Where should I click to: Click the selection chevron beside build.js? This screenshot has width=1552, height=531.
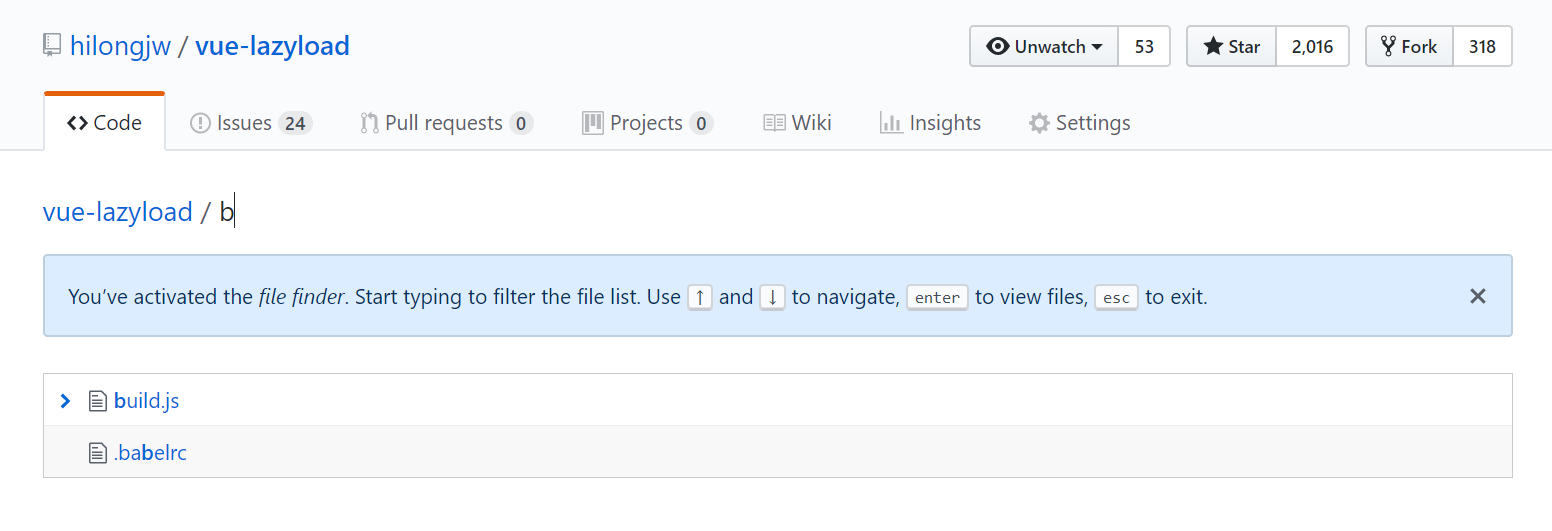click(66, 401)
